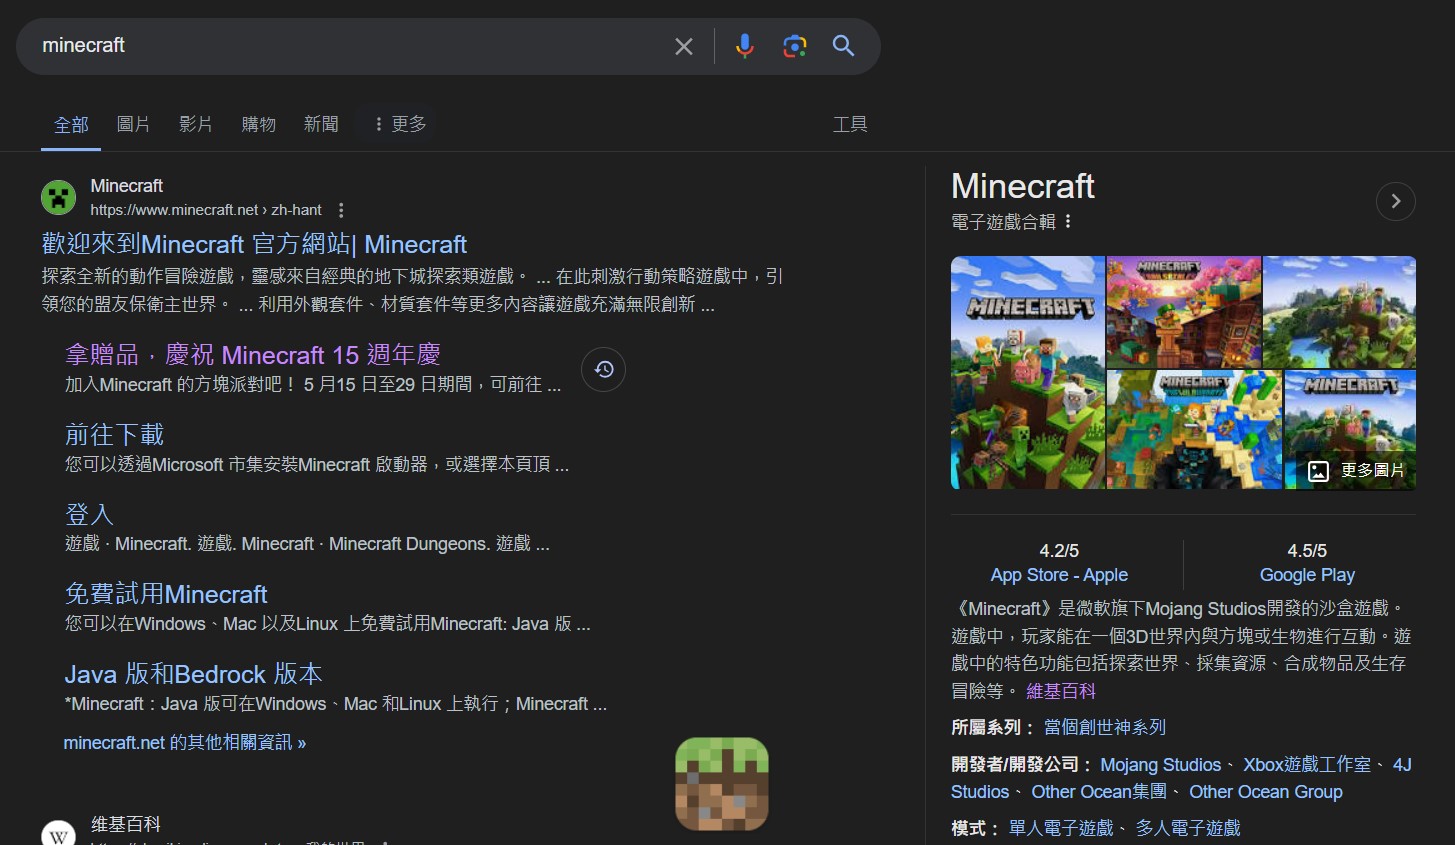This screenshot has width=1455, height=845.
Task: Click the Minecraft grass block icon
Action: coord(722,784)
